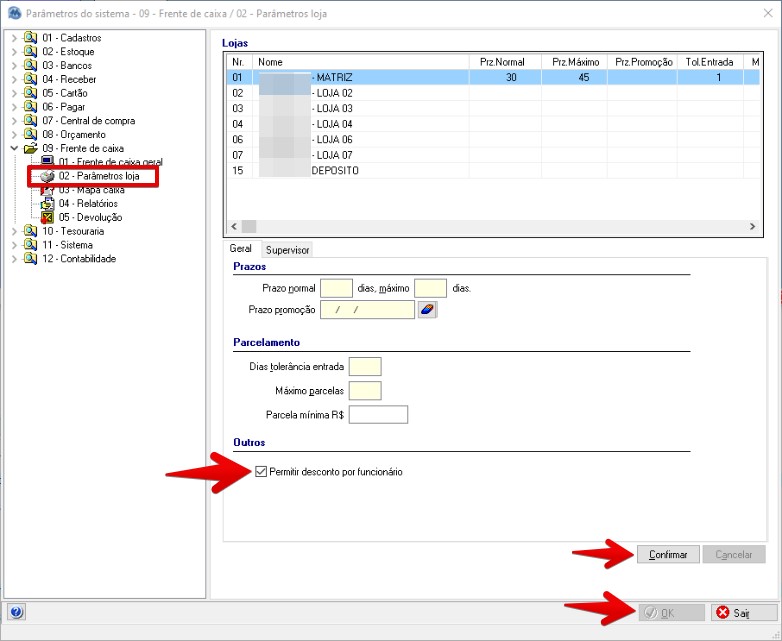Viewport: 782px width, 641px height.
Task: Click the OK button at bottom
Action: pos(671,613)
